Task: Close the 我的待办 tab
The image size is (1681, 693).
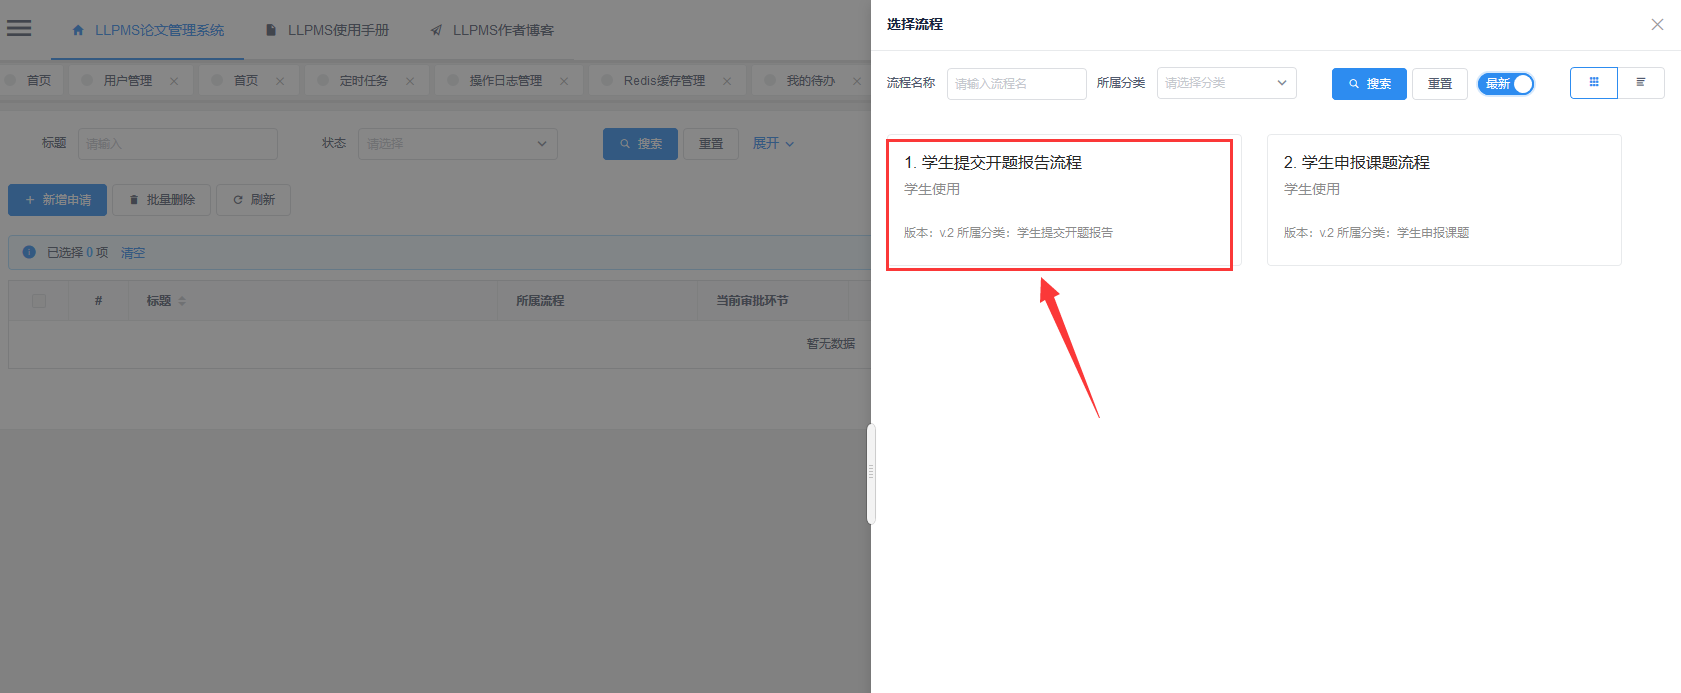Action: coord(857,81)
